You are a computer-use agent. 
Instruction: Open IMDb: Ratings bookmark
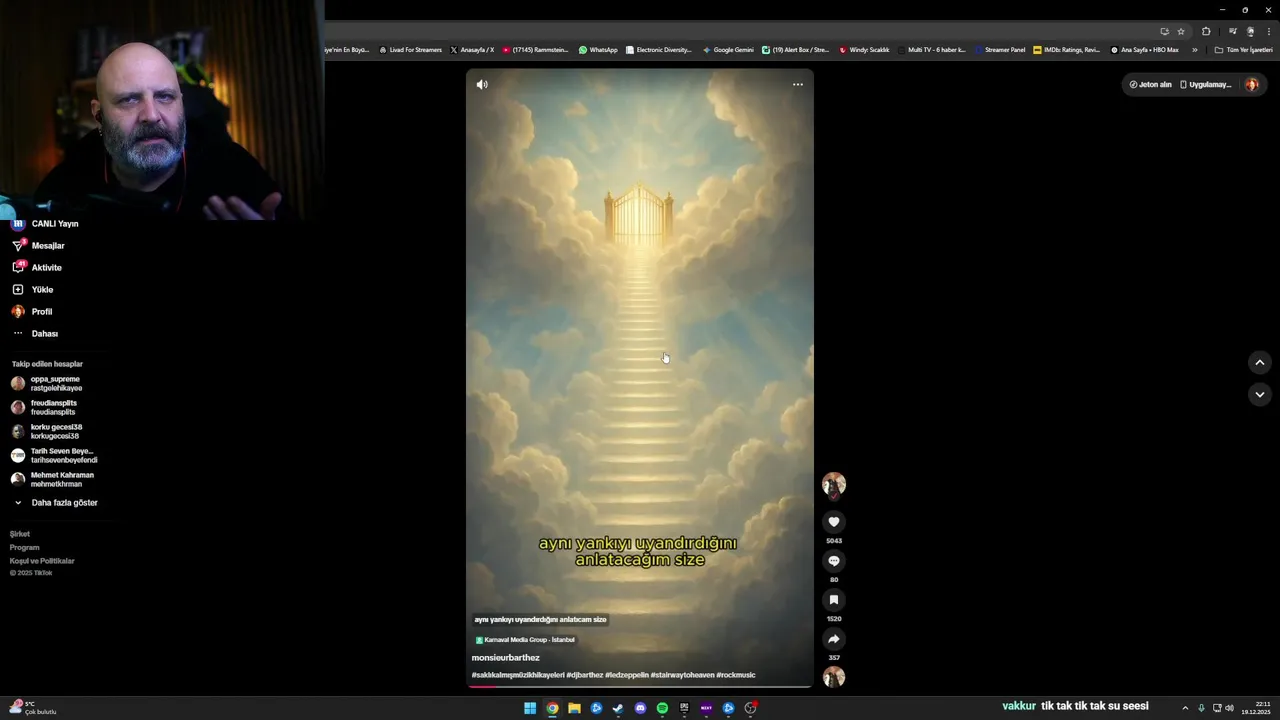coord(1067,50)
